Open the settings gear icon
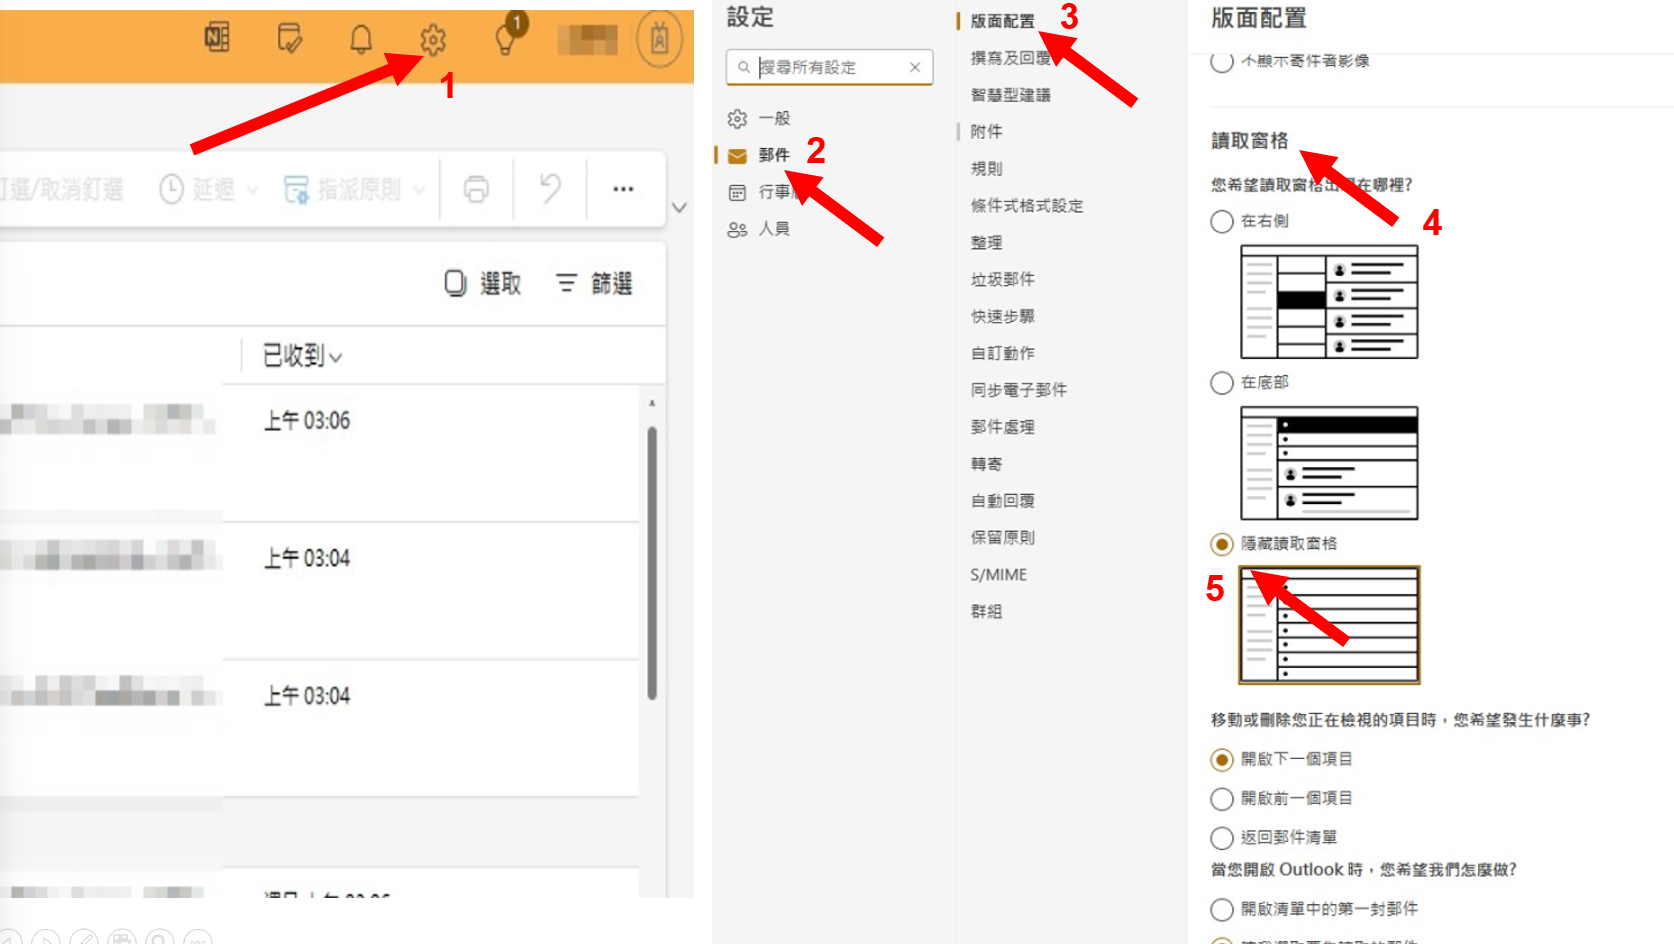 (433, 40)
